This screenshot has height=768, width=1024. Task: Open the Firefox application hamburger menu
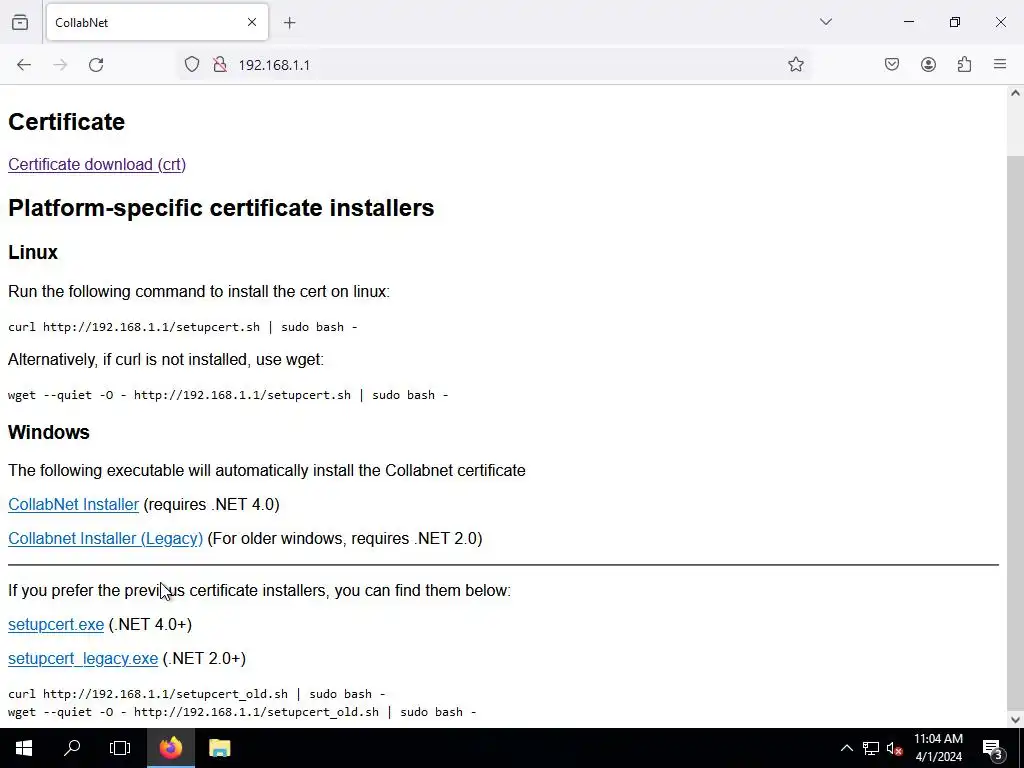tap(1000, 64)
